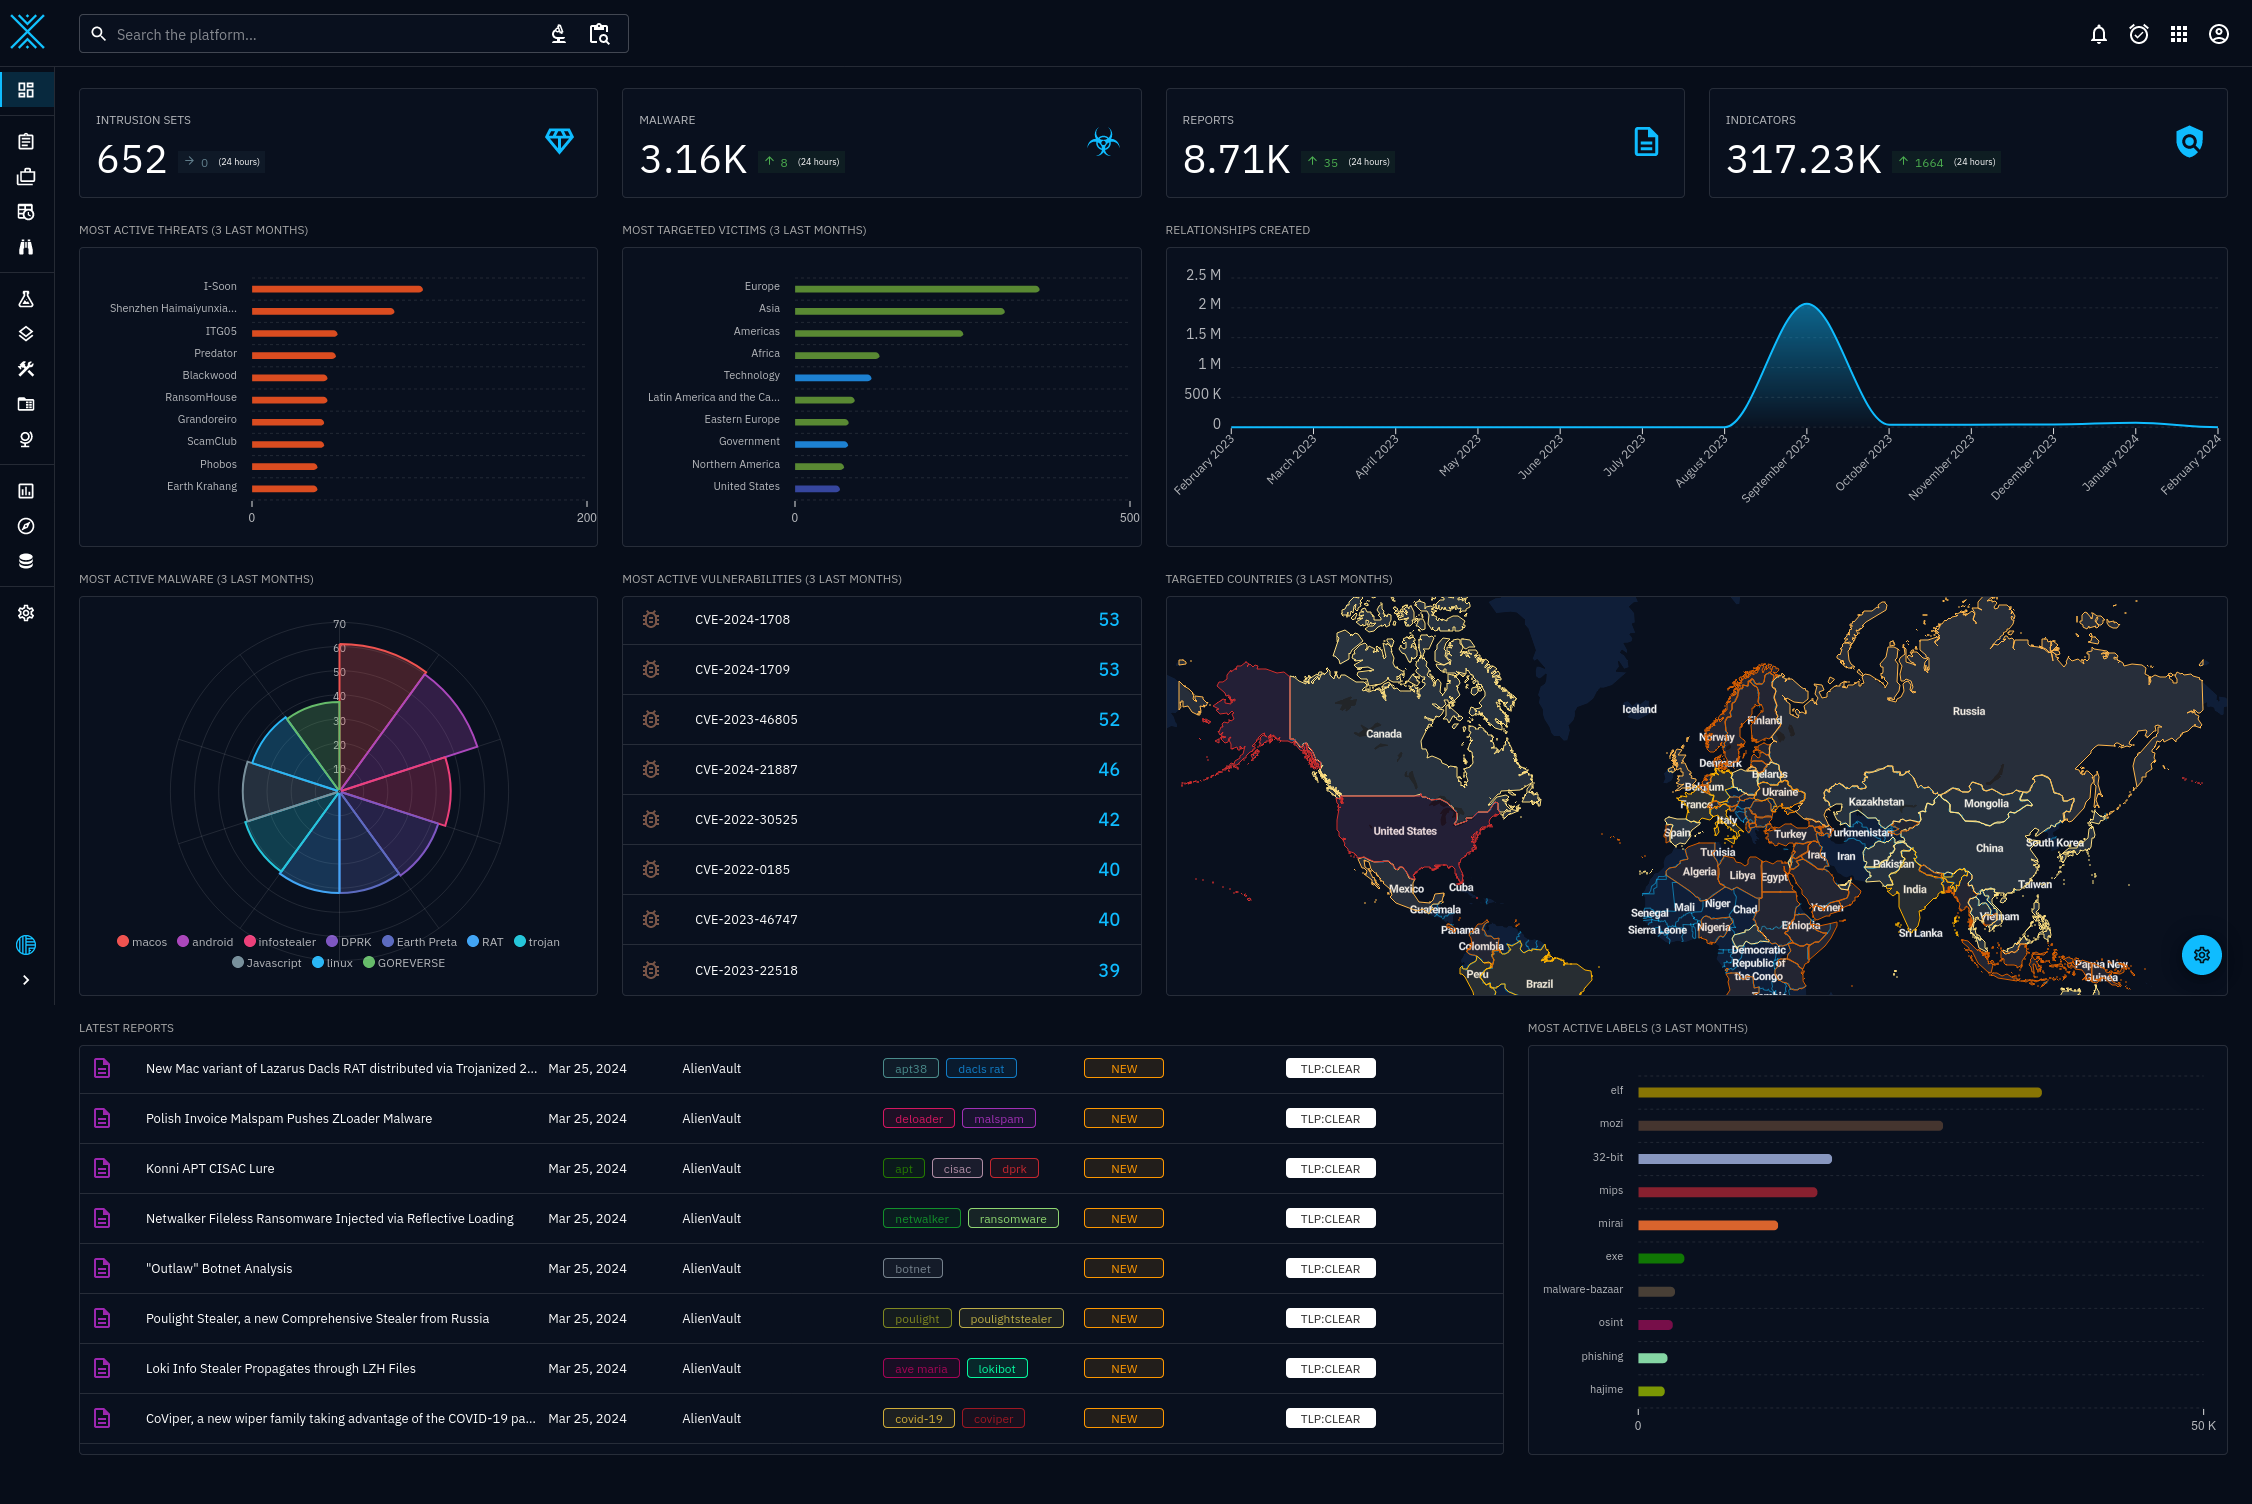Toggle infostealer series in malware legend
Image resolution: width=2252 pixels, height=1504 pixels.
coord(280,942)
